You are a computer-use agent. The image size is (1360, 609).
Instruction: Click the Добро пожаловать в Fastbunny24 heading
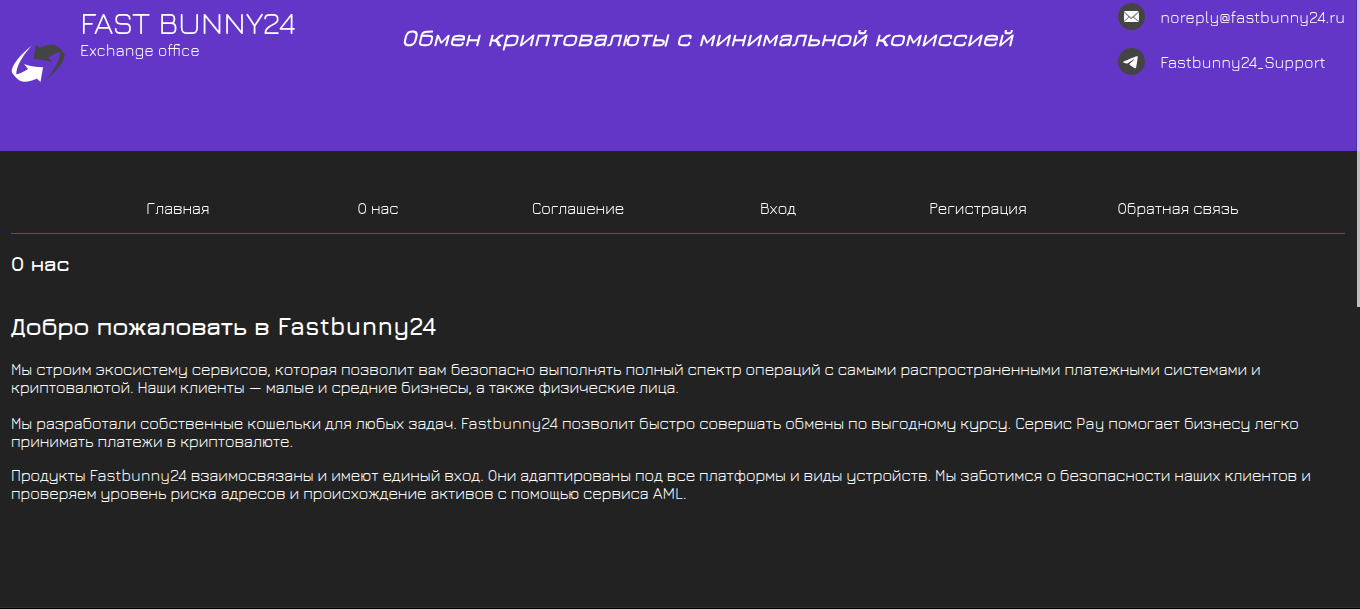pos(224,326)
